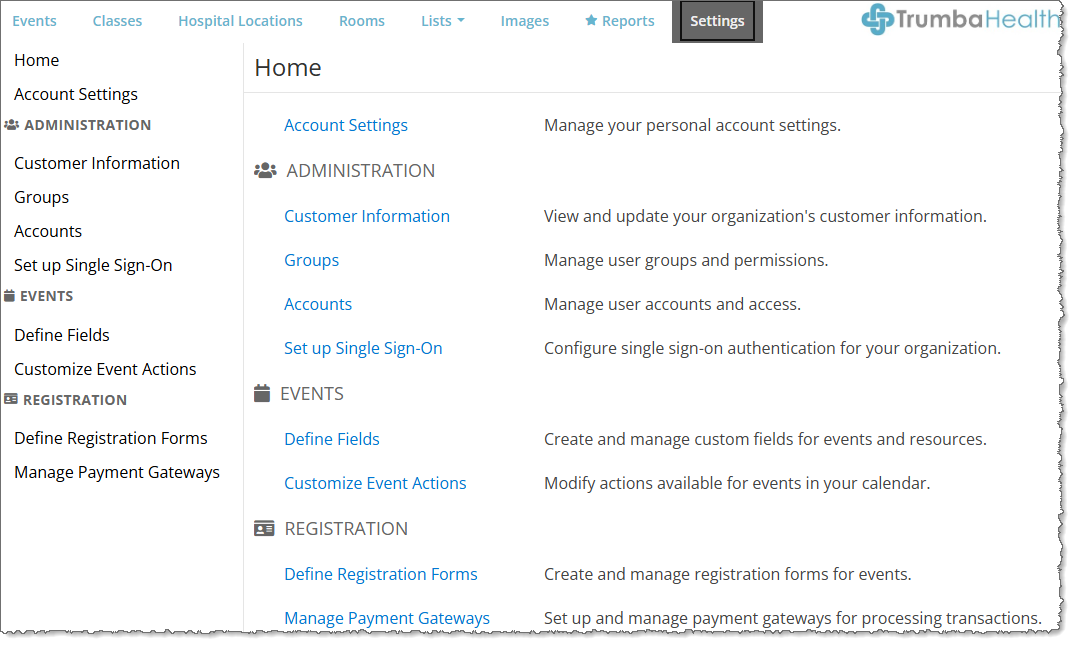Navigate to Home via the sidebar
The height and width of the screenshot is (645, 1075).
click(36, 60)
